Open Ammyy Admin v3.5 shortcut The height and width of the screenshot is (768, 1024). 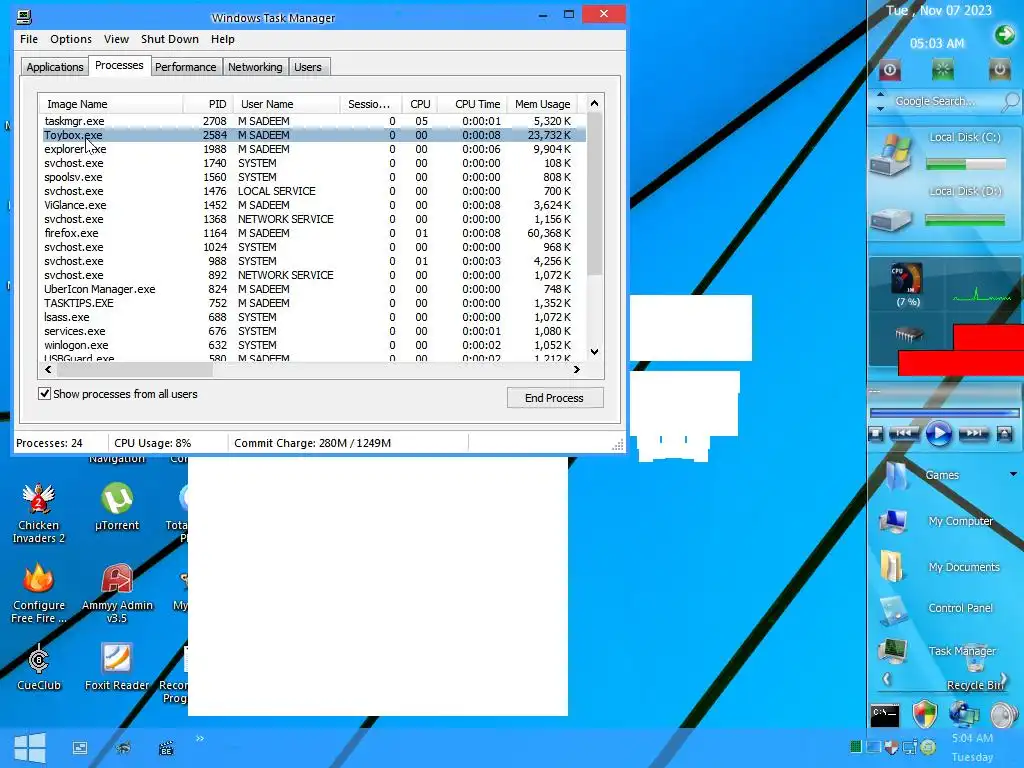point(117,594)
